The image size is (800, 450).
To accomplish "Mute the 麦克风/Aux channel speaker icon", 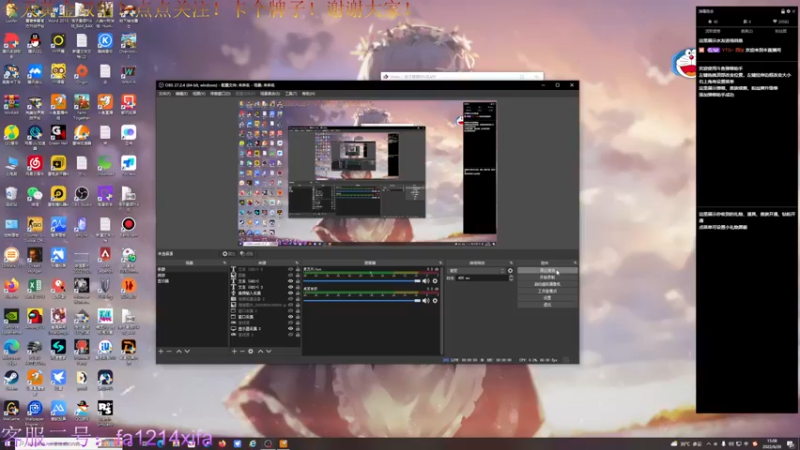I will coord(426,281).
